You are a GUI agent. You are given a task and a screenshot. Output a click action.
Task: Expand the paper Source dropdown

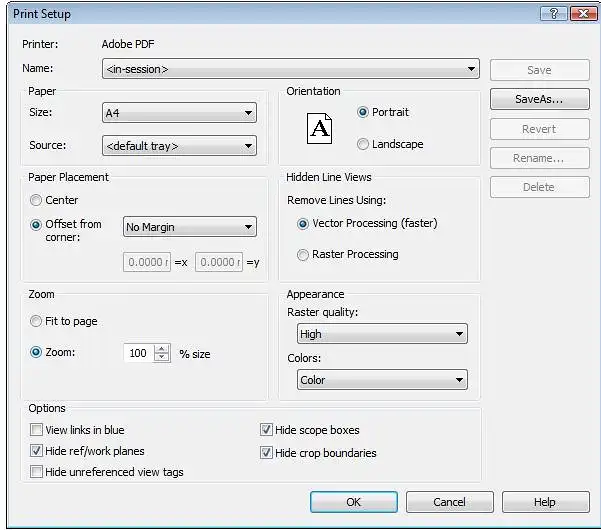[180, 146]
